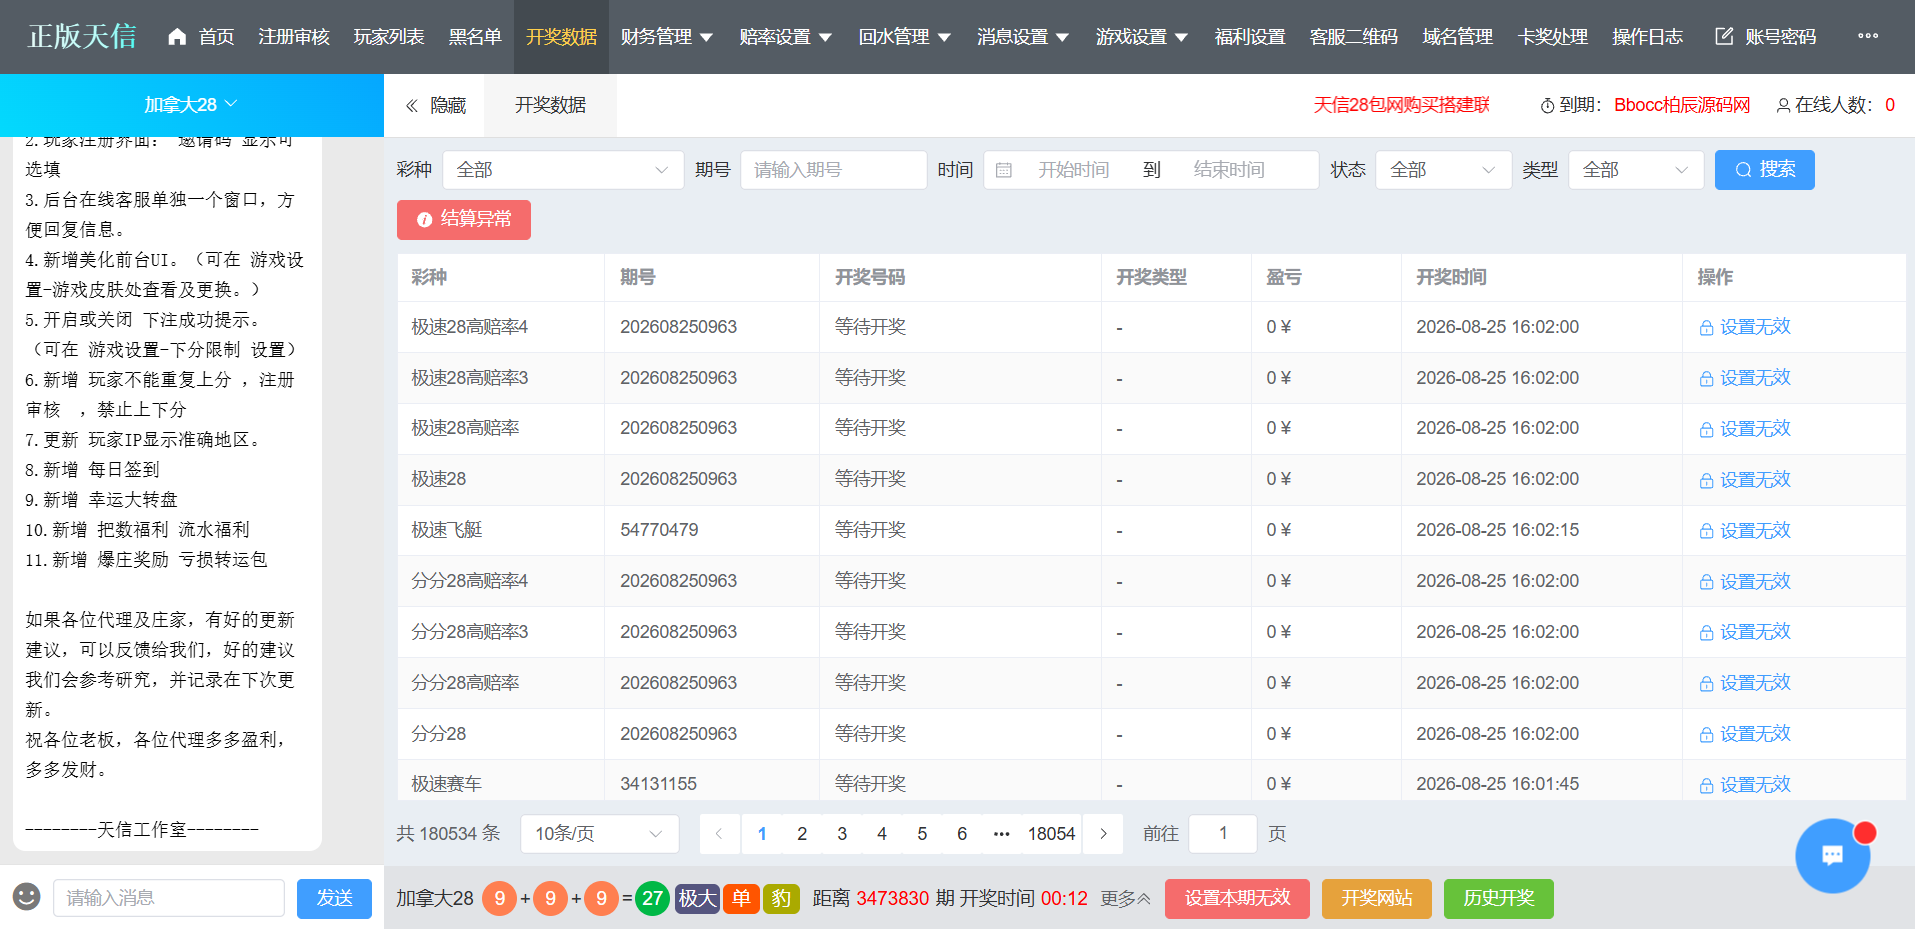Click lock icon for 极速28高赔率4 row

[x=1706, y=328]
